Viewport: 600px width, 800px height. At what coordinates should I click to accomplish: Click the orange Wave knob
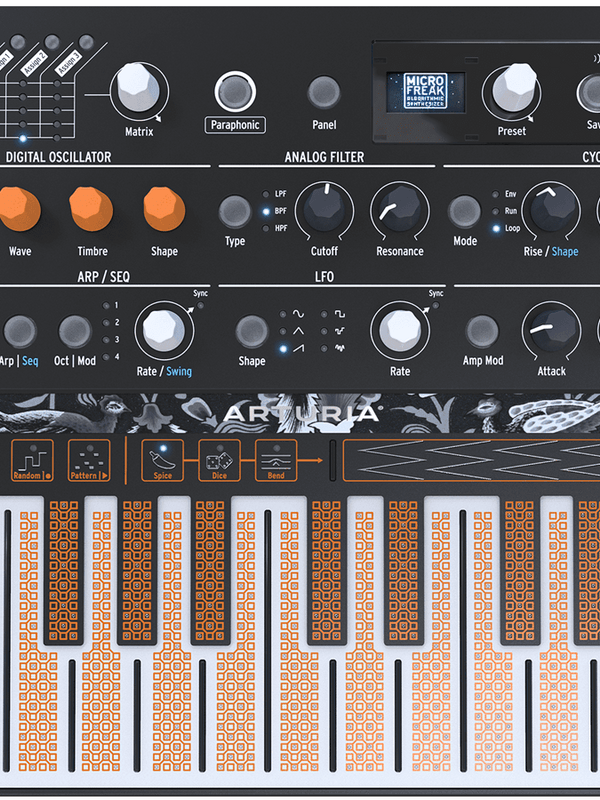click(19, 210)
